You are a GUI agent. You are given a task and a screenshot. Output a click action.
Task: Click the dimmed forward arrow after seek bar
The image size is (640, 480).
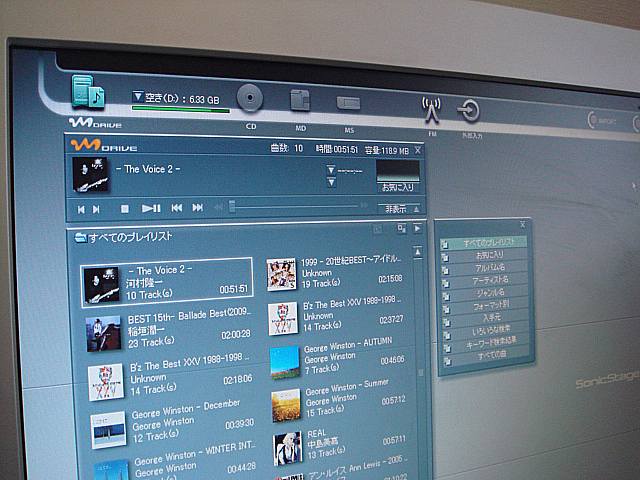[364, 205]
